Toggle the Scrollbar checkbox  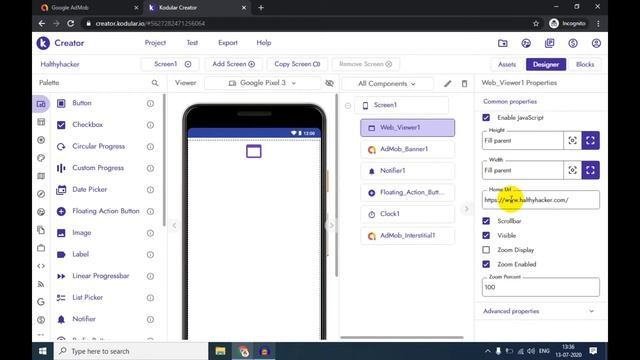pos(486,221)
